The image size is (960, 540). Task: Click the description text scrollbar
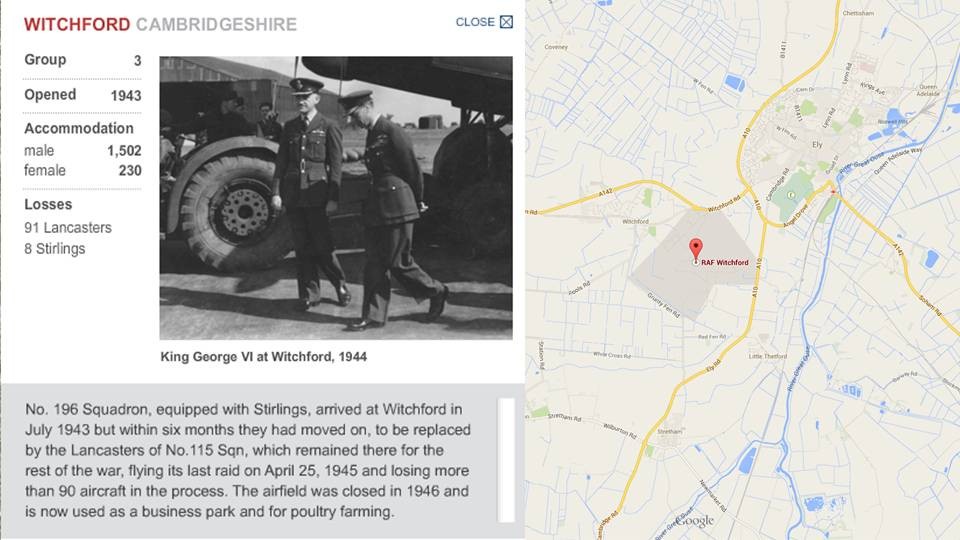coord(506,460)
